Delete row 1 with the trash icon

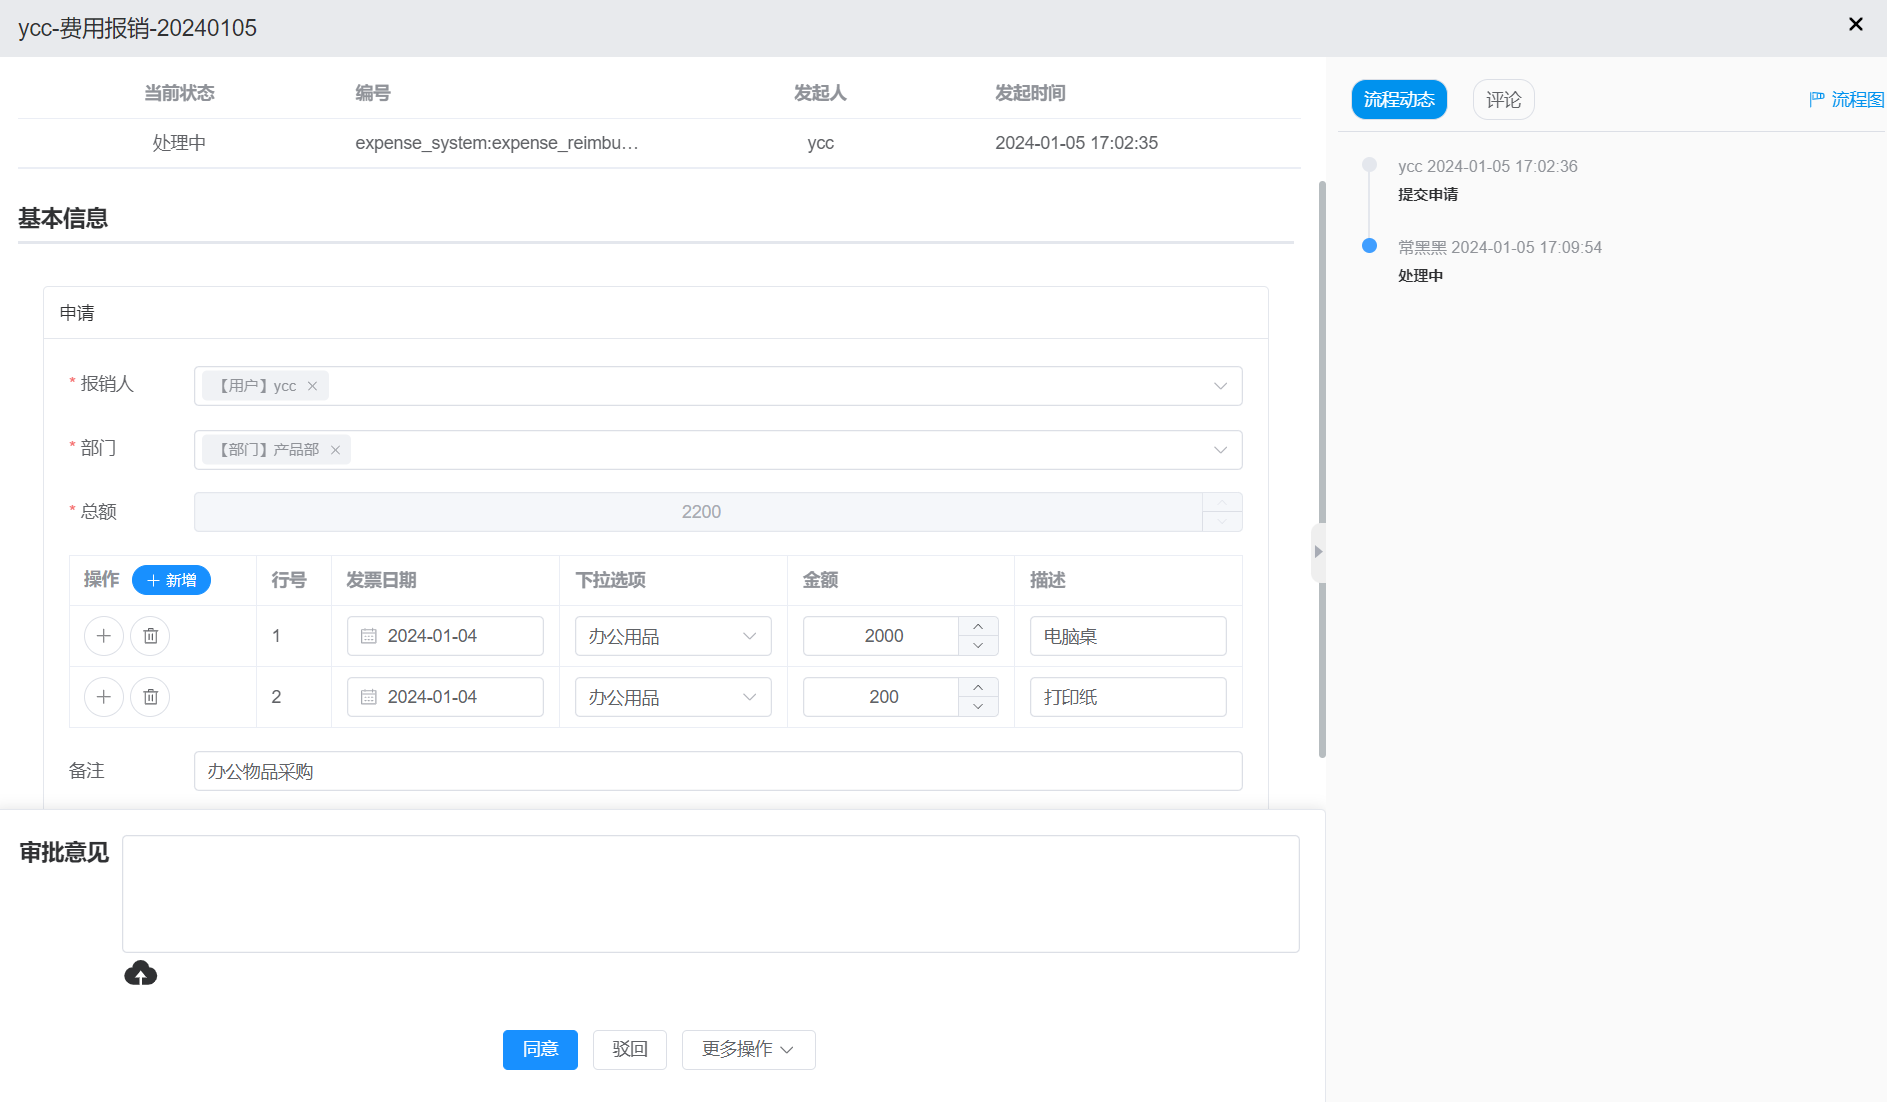tap(150, 636)
